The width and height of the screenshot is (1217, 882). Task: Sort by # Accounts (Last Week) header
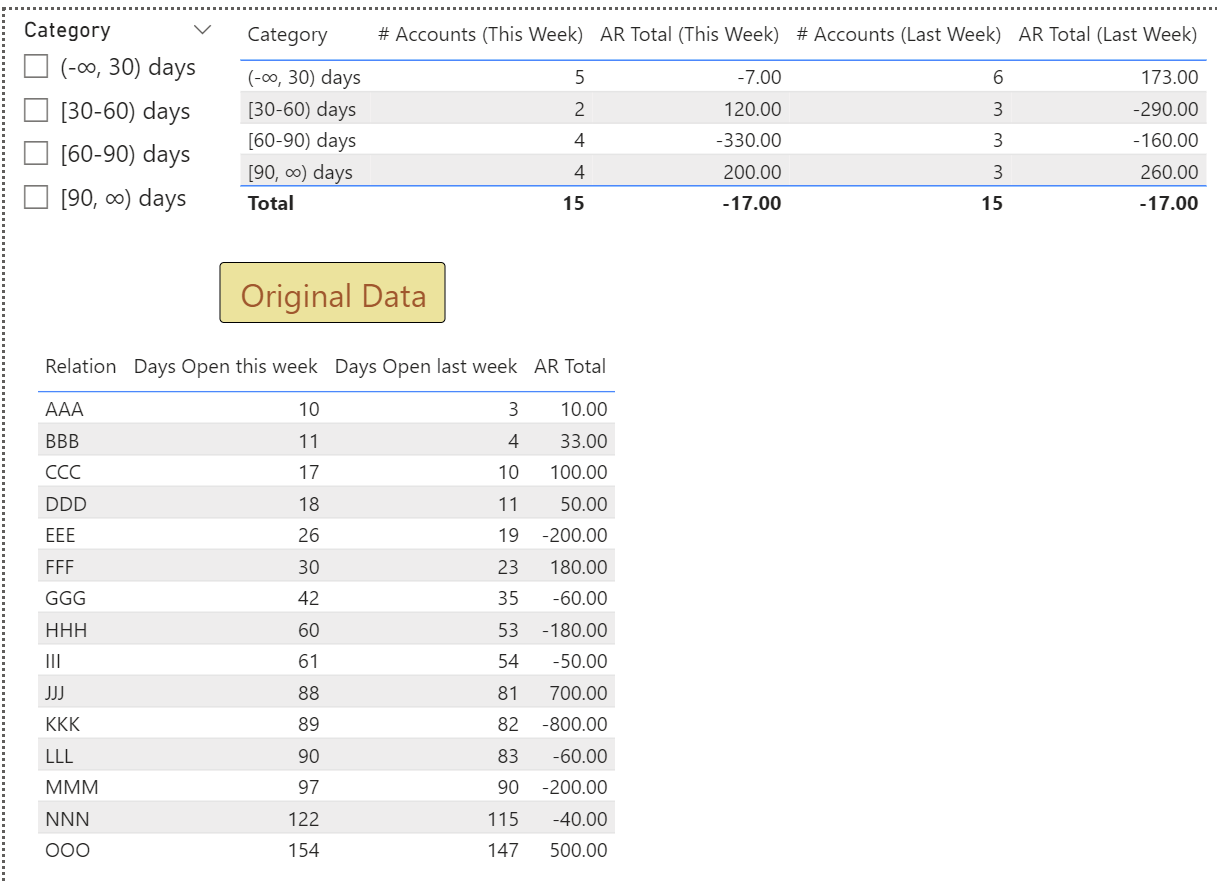coord(898,35)
